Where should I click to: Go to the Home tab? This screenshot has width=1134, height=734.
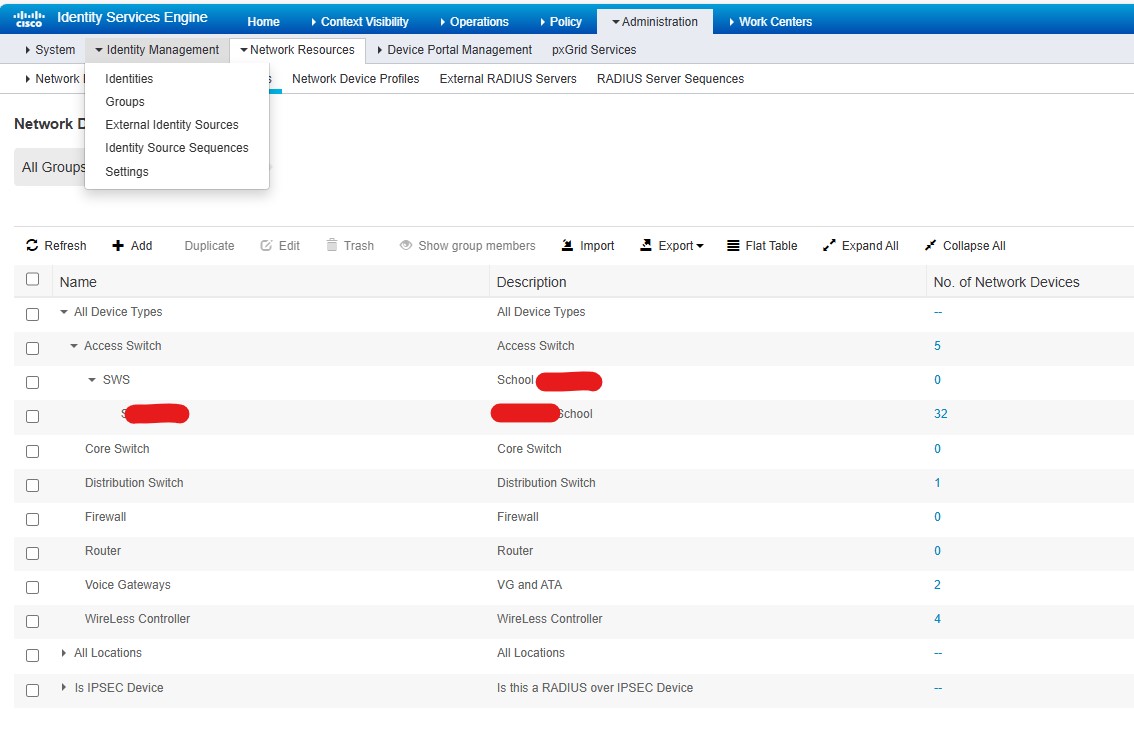coord(263,22)
